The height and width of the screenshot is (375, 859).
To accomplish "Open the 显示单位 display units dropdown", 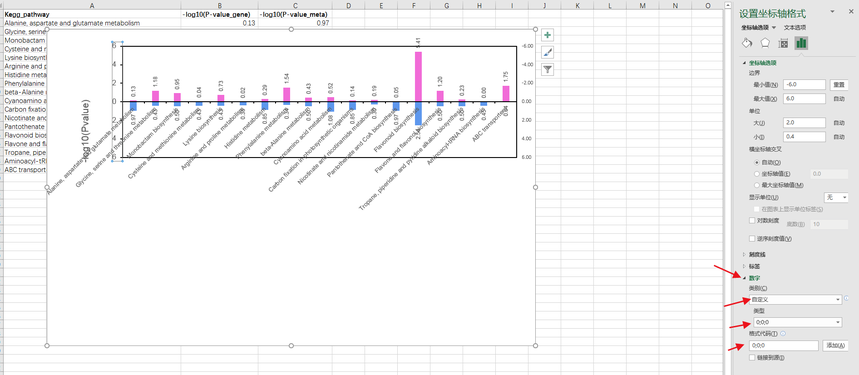I will (x=836, y=197).
